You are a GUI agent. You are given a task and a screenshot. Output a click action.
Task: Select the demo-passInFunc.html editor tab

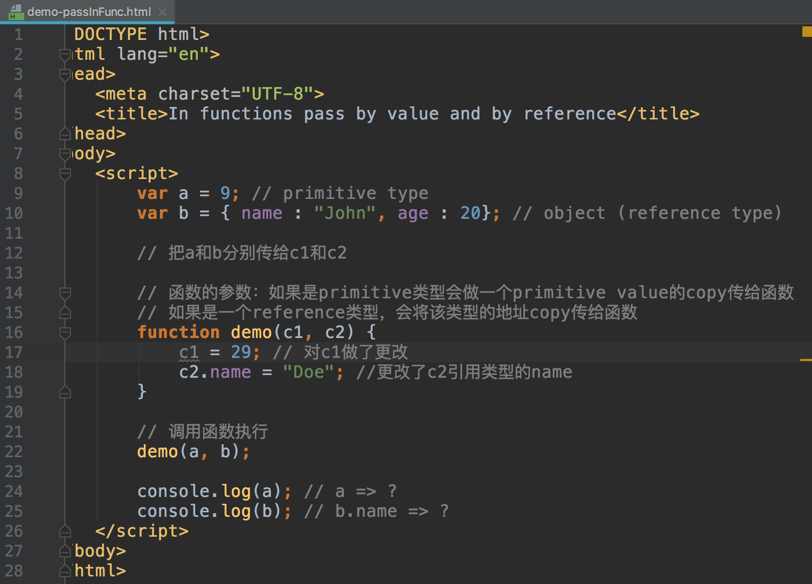tap(87, 11)
